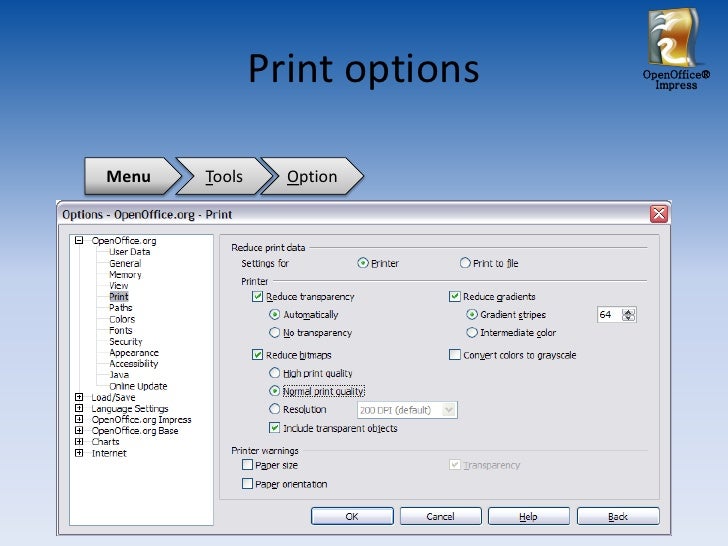
Task: Enable the Paper size warning checkbox
Action: (x=247, y=465)
